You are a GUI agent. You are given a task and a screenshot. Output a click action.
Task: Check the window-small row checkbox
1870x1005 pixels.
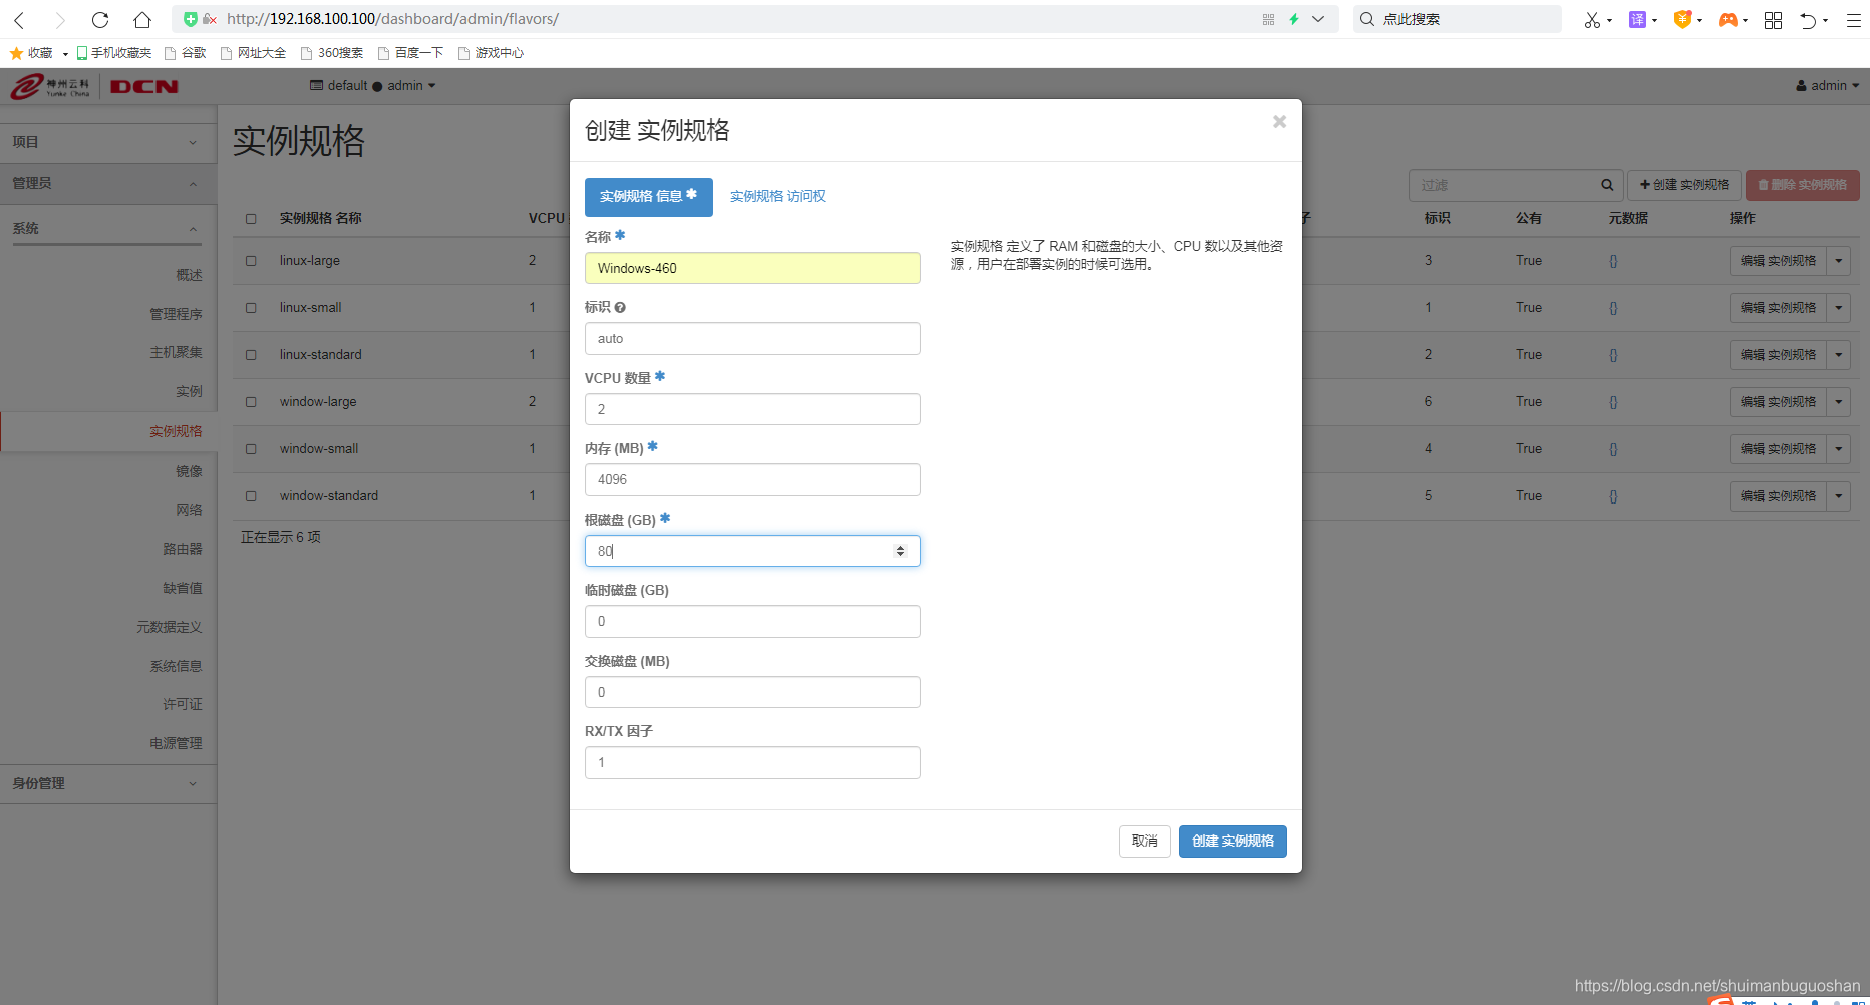[x=251, y=449]
